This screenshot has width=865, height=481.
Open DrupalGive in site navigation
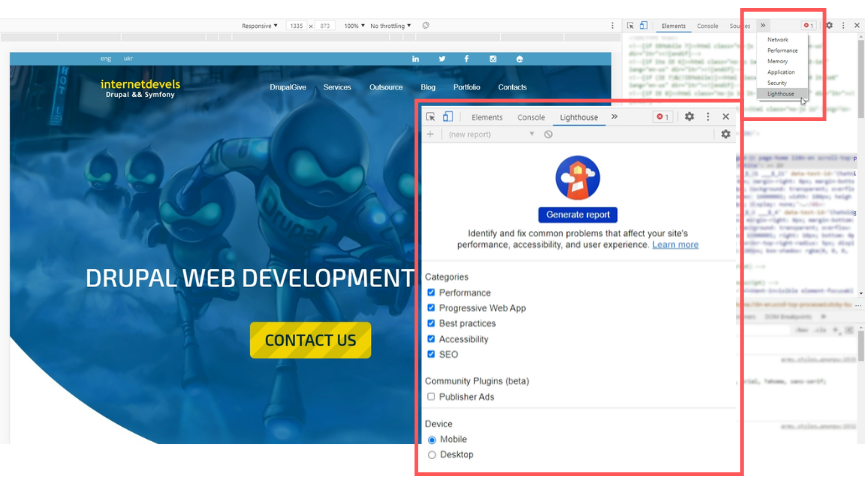(x=287, y=87)
